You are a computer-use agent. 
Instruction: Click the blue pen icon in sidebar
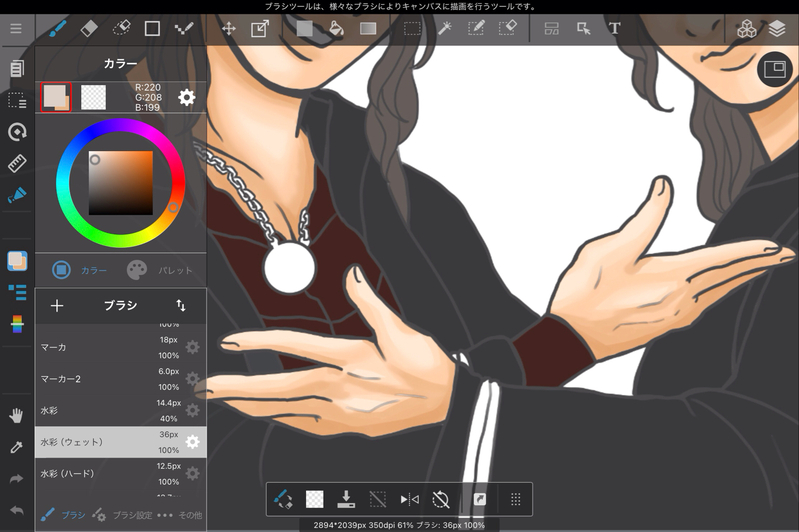(17, 195)
